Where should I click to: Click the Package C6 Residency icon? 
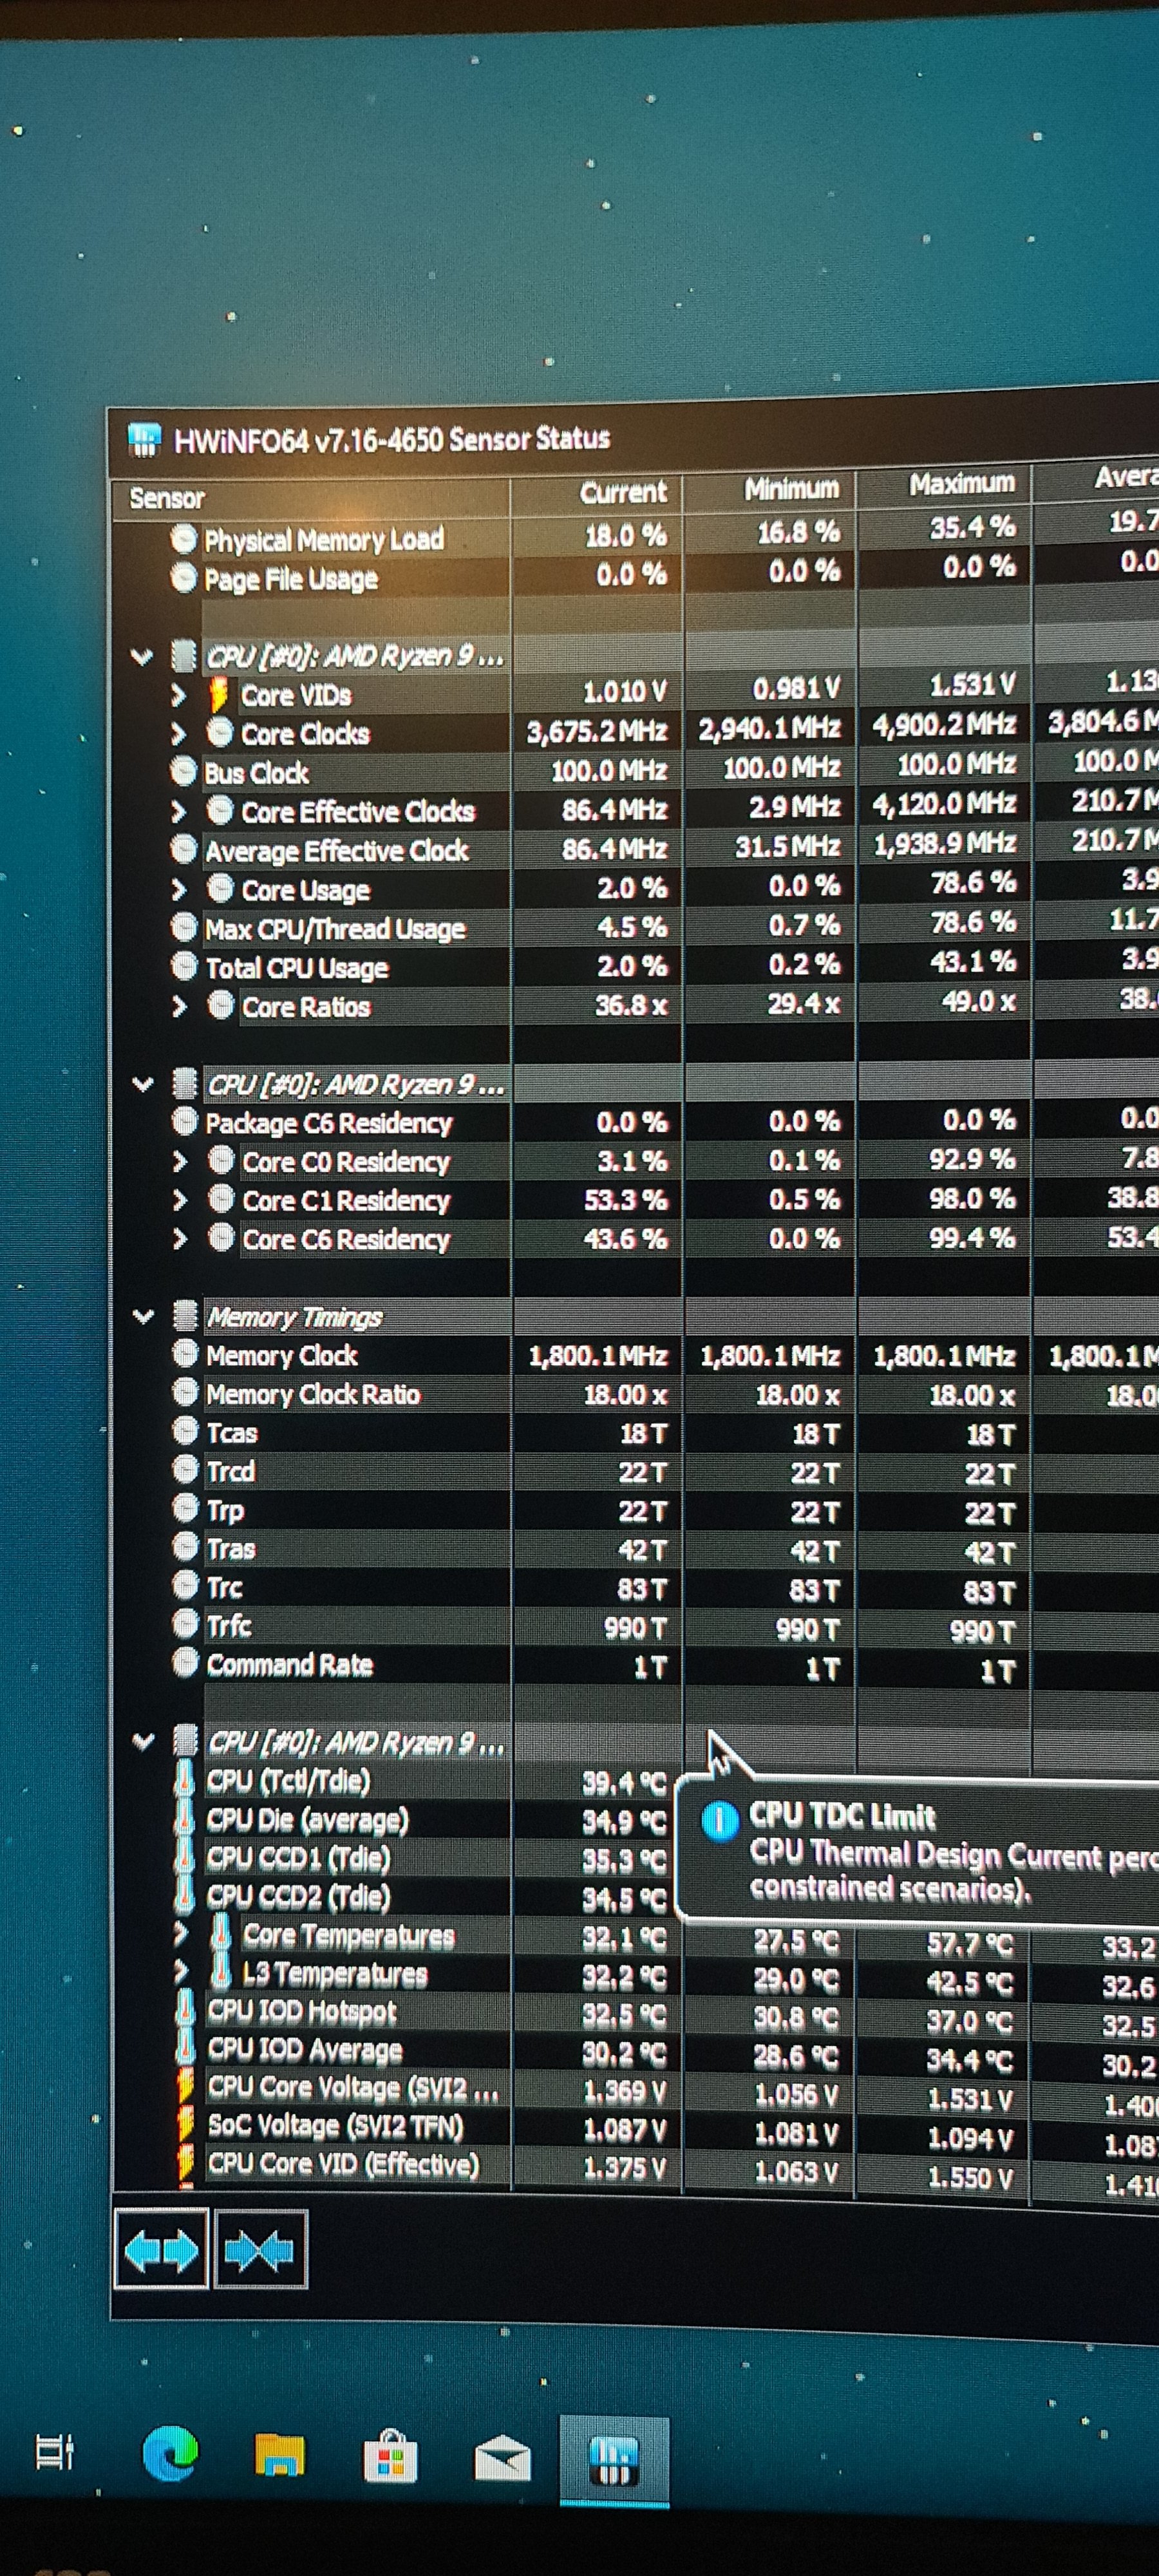[185, 1121]
